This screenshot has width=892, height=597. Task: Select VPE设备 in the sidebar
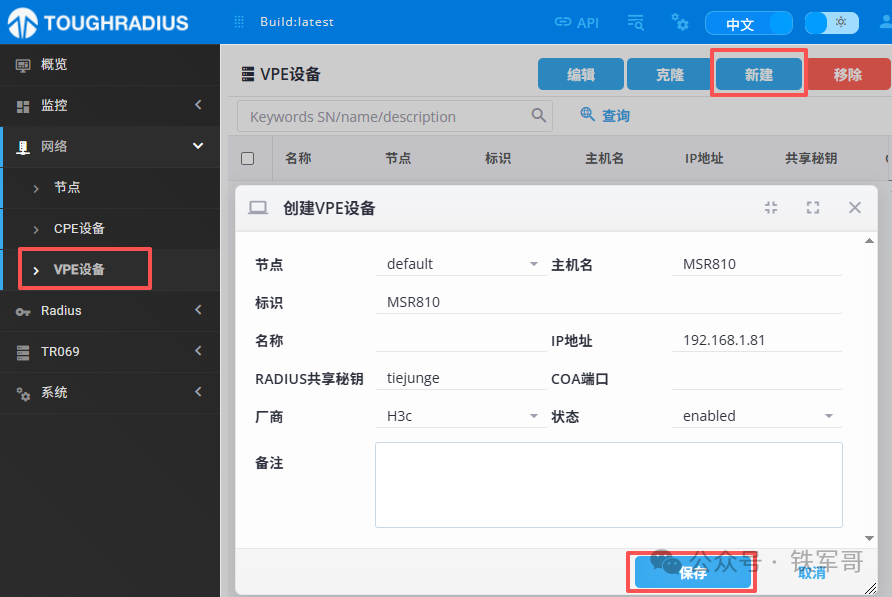point(80,269)
